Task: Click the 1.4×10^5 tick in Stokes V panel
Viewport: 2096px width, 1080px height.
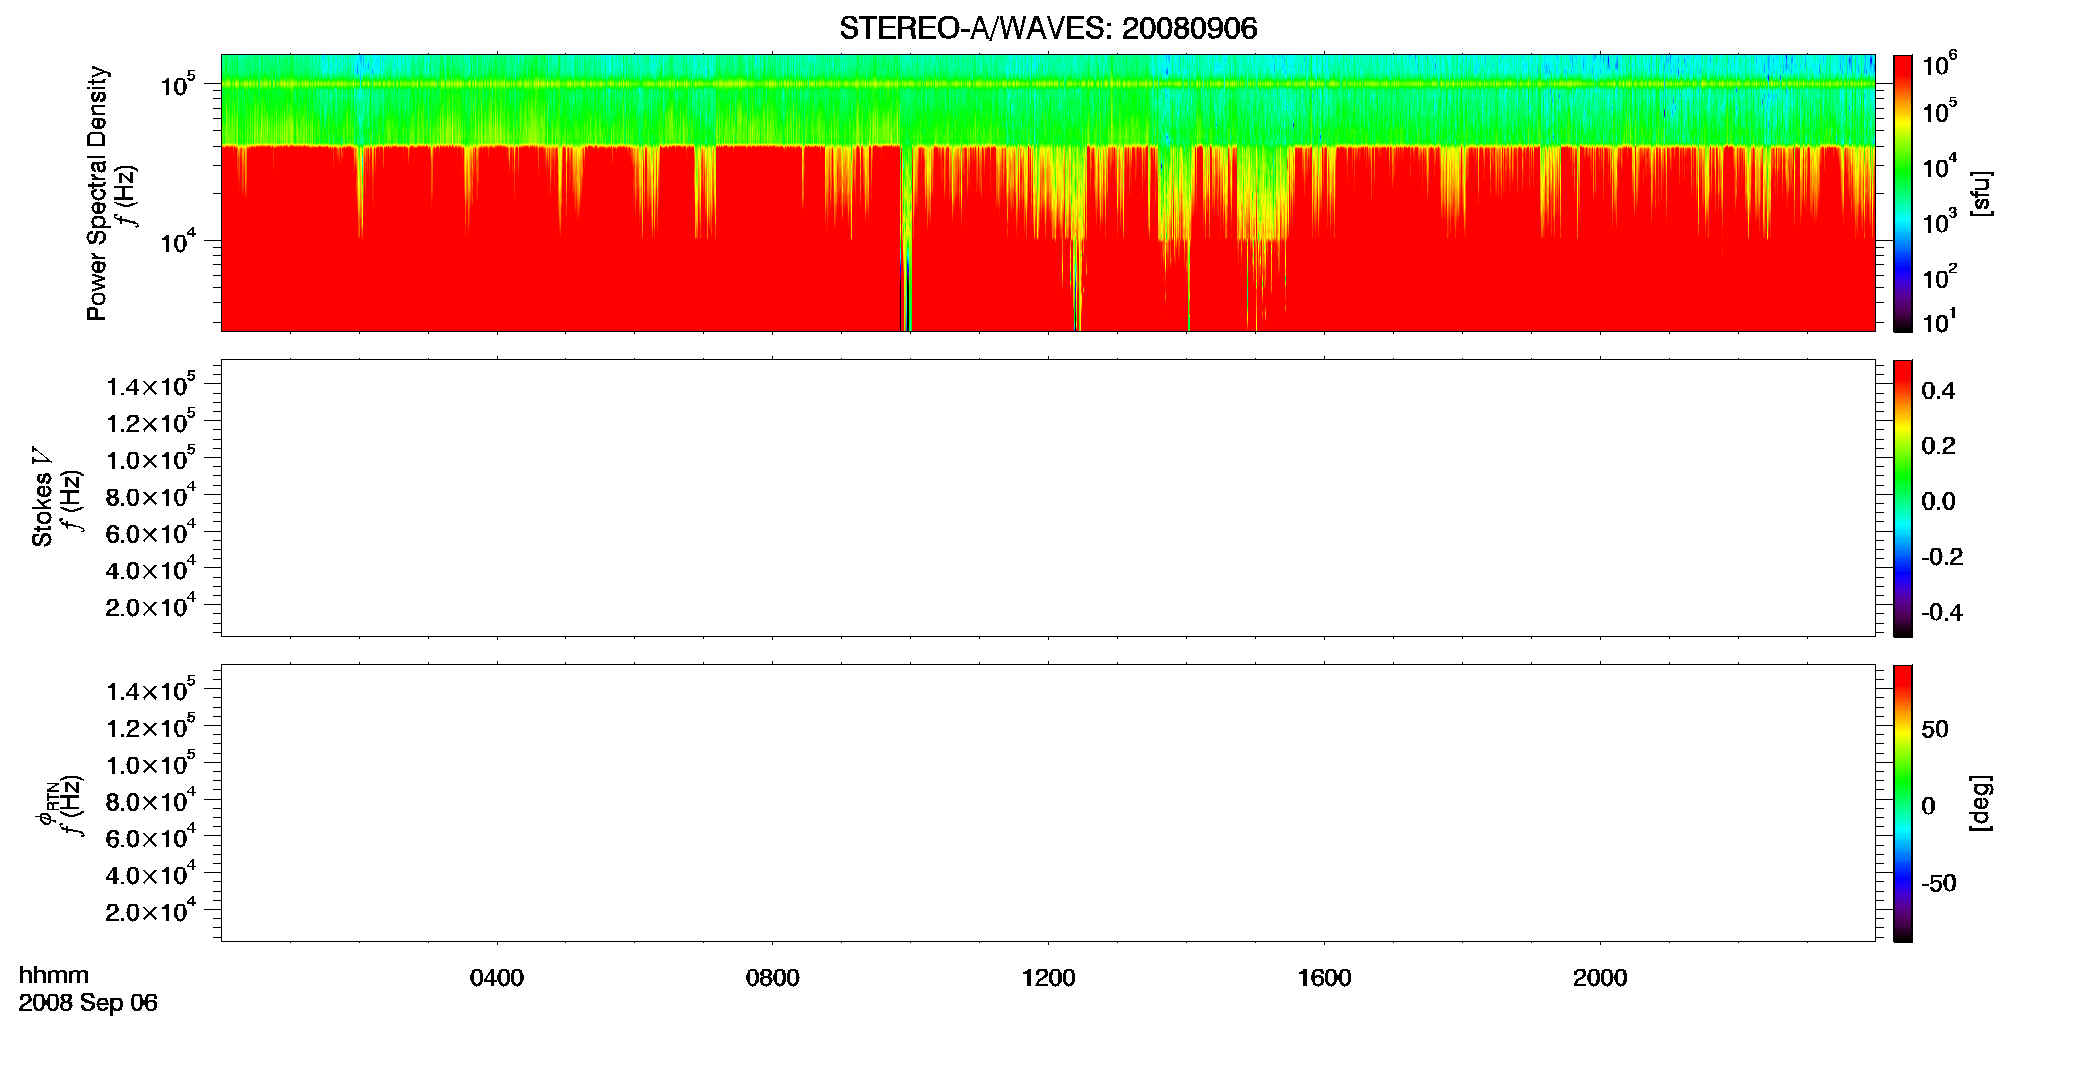Action: click(x=151, y=385)
